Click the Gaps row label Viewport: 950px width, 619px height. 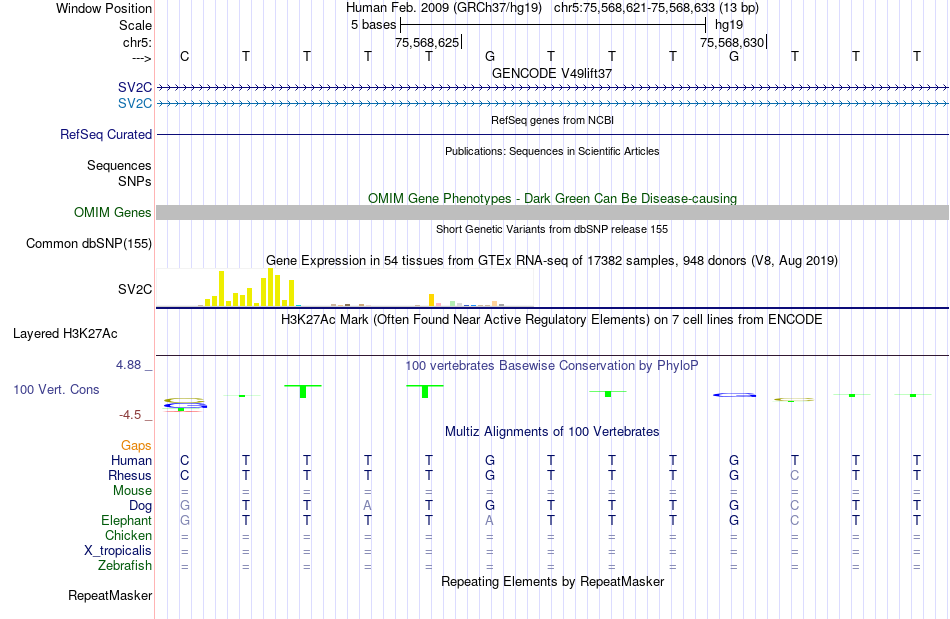point(136,446)
